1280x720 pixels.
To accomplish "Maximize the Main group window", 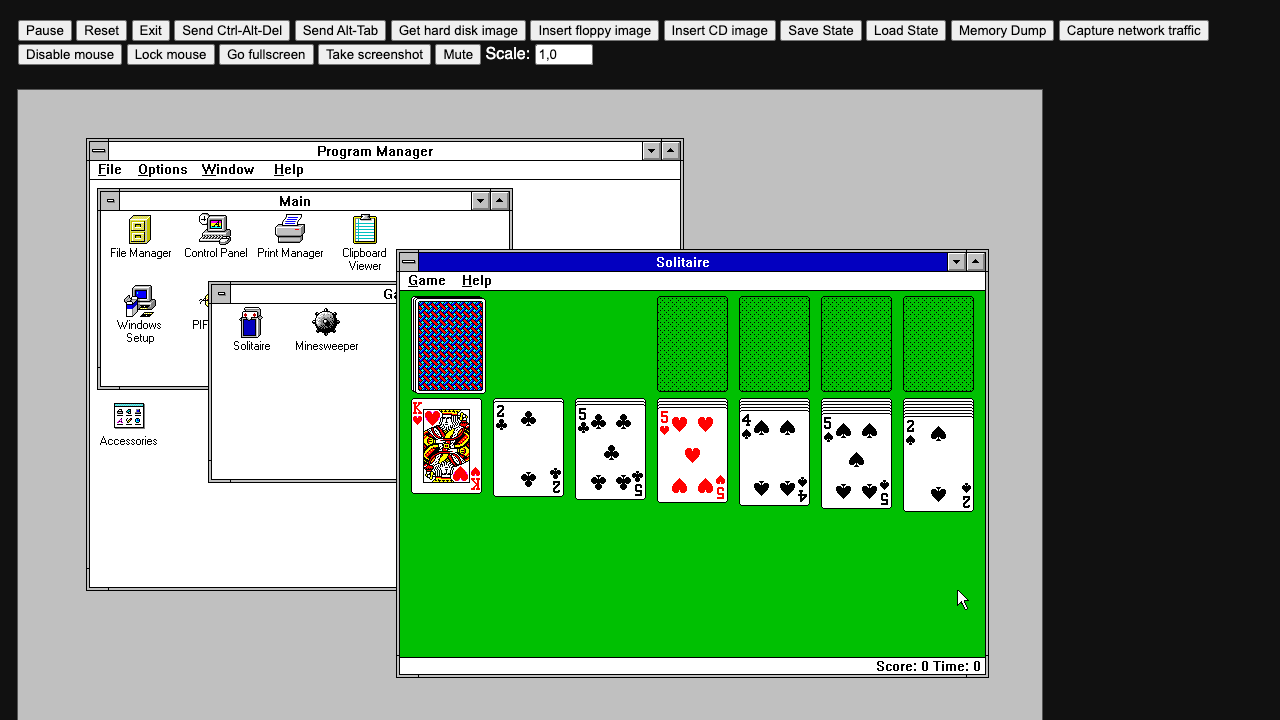I will point(500,201).
